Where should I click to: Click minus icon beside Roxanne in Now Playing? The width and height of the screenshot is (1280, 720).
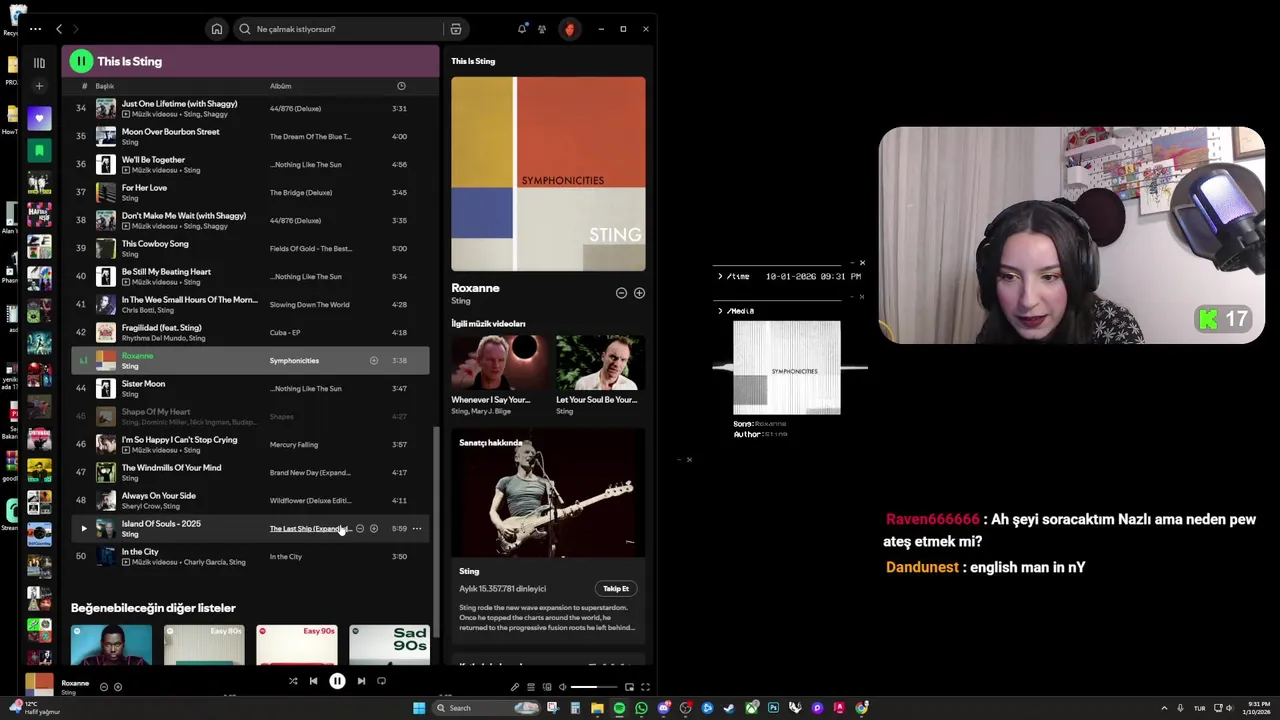coord(621,293)
